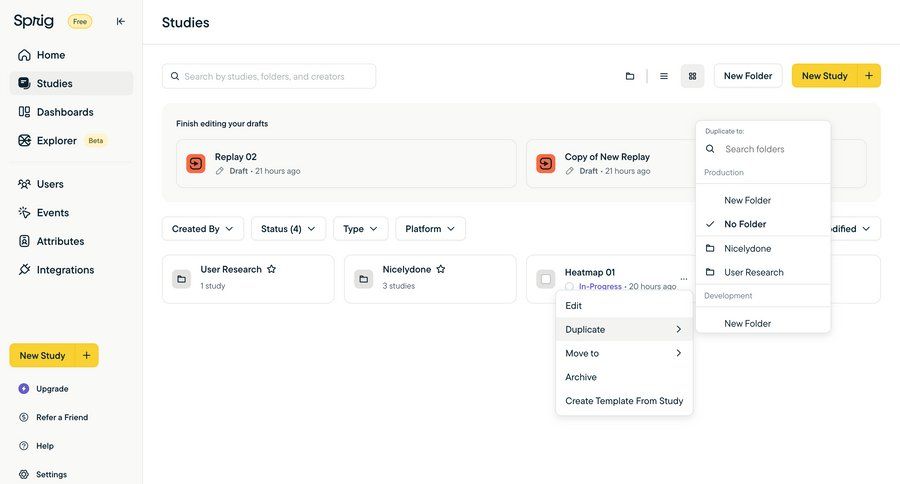Click the New Folder button in toolbar
This screenshot has width=900, height=484.
[748, 76]
